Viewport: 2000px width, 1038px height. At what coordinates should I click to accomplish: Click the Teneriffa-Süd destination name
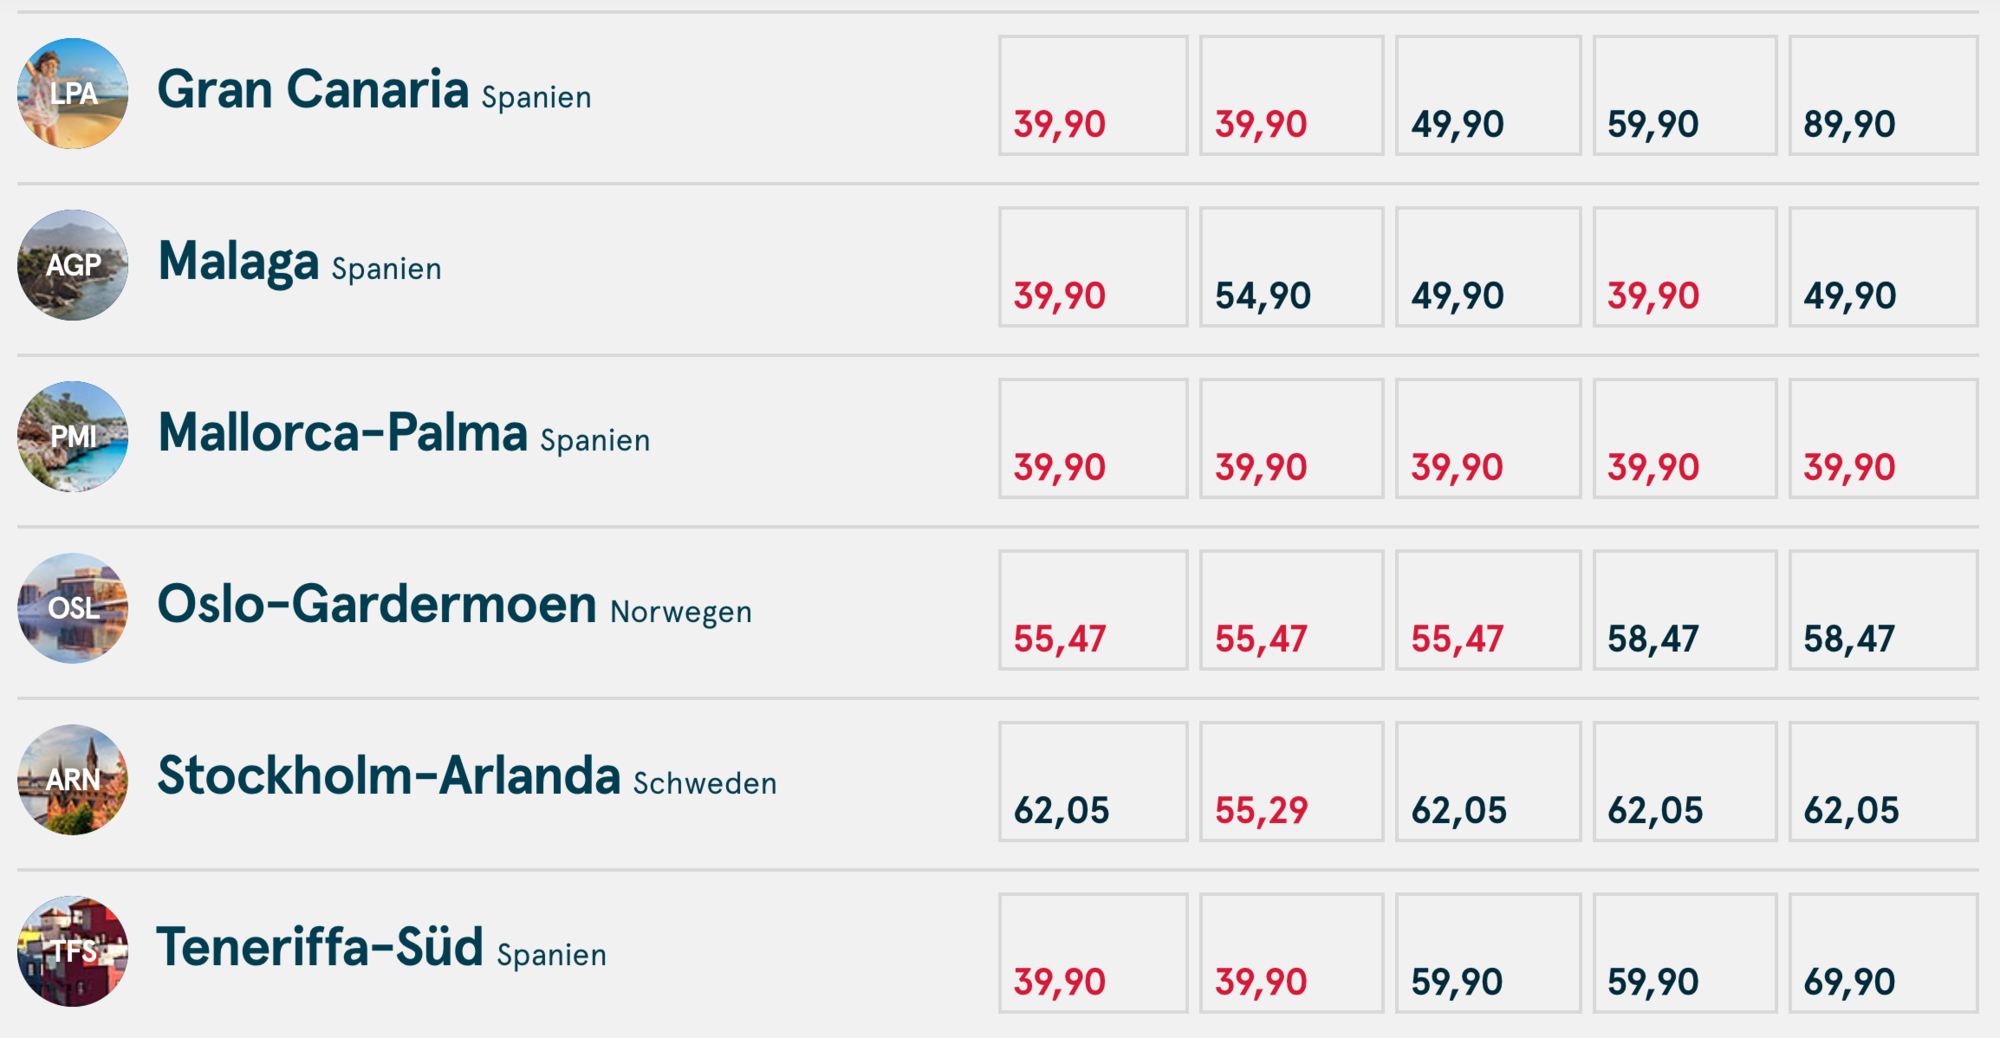pos(320,948)
